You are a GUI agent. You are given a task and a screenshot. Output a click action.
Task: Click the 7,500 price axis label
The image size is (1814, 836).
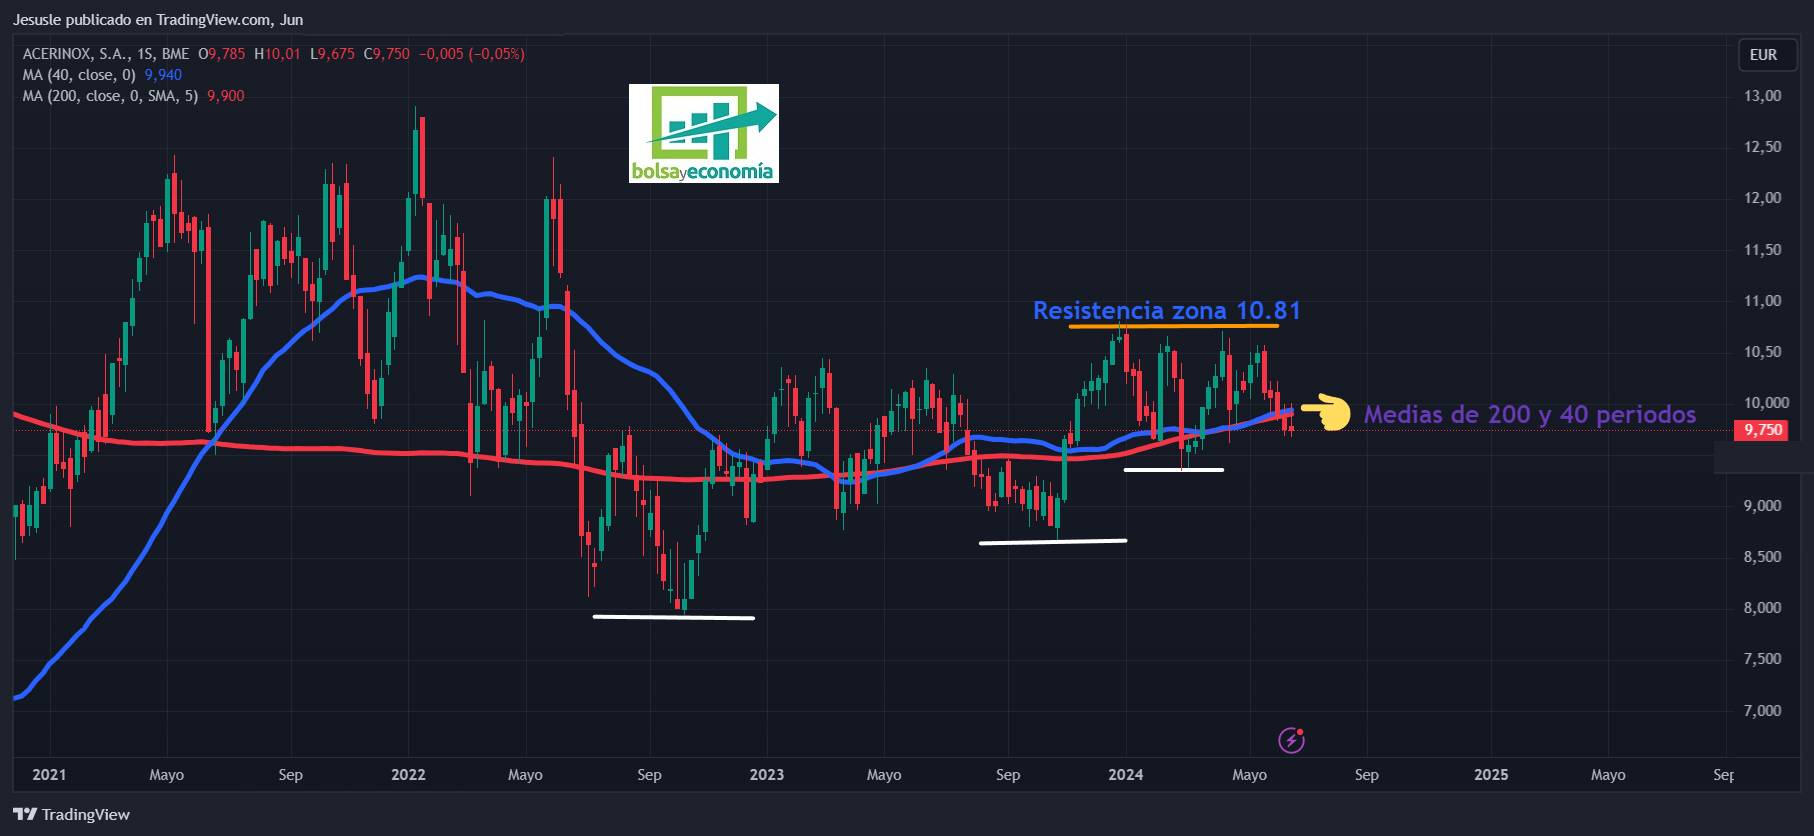pyautogui.click(x=1762, y=659)
